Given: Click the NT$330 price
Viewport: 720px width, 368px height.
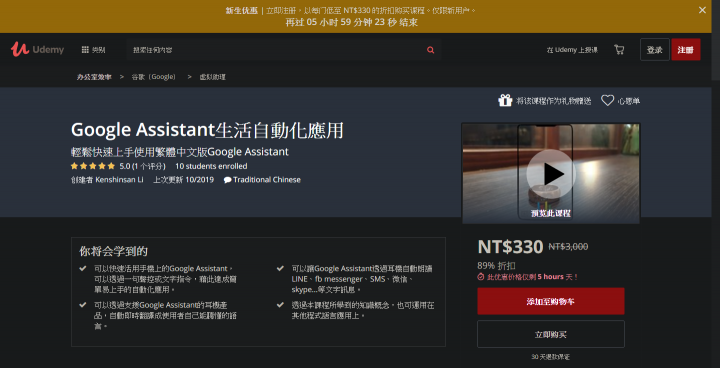Looking at the screenshot, I should 510,247.
